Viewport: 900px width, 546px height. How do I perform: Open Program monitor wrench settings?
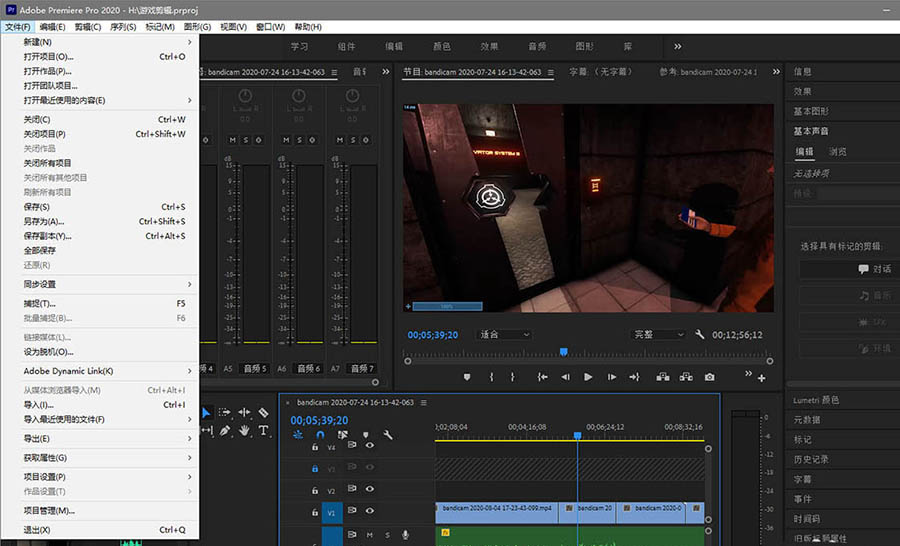pos(700,335)
